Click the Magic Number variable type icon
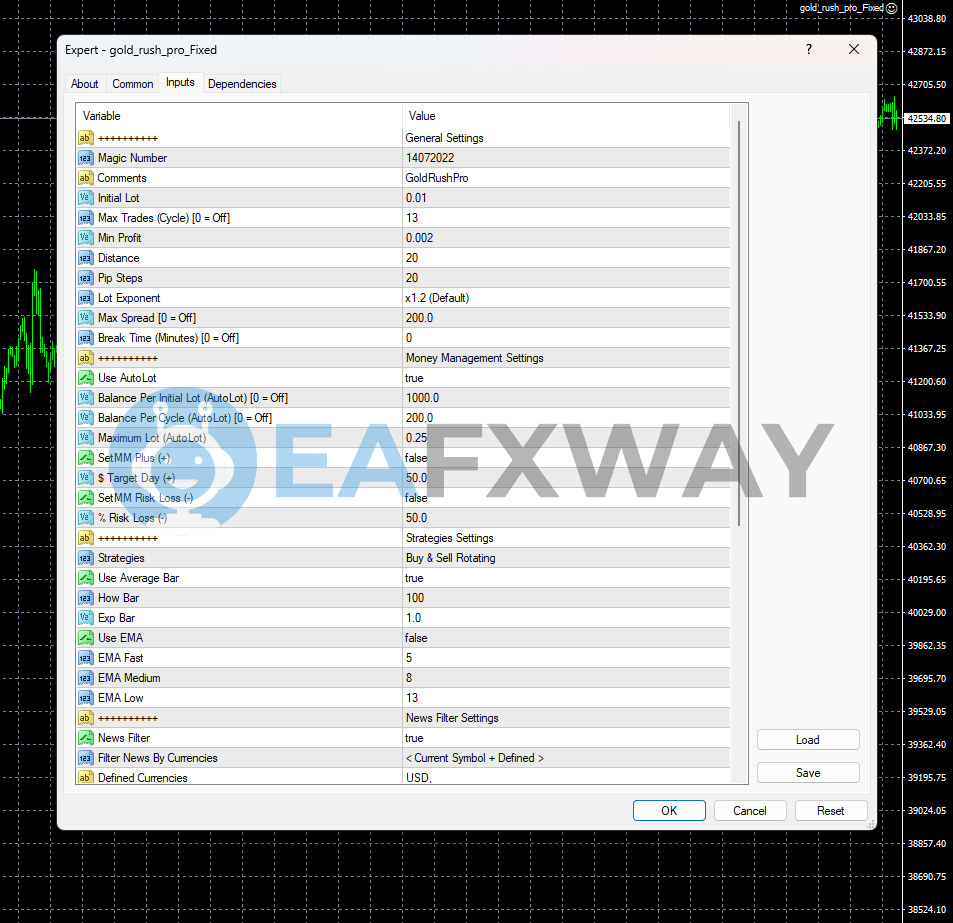The height and width of the screenshot is (923, 953). click(x=86, y=158)
